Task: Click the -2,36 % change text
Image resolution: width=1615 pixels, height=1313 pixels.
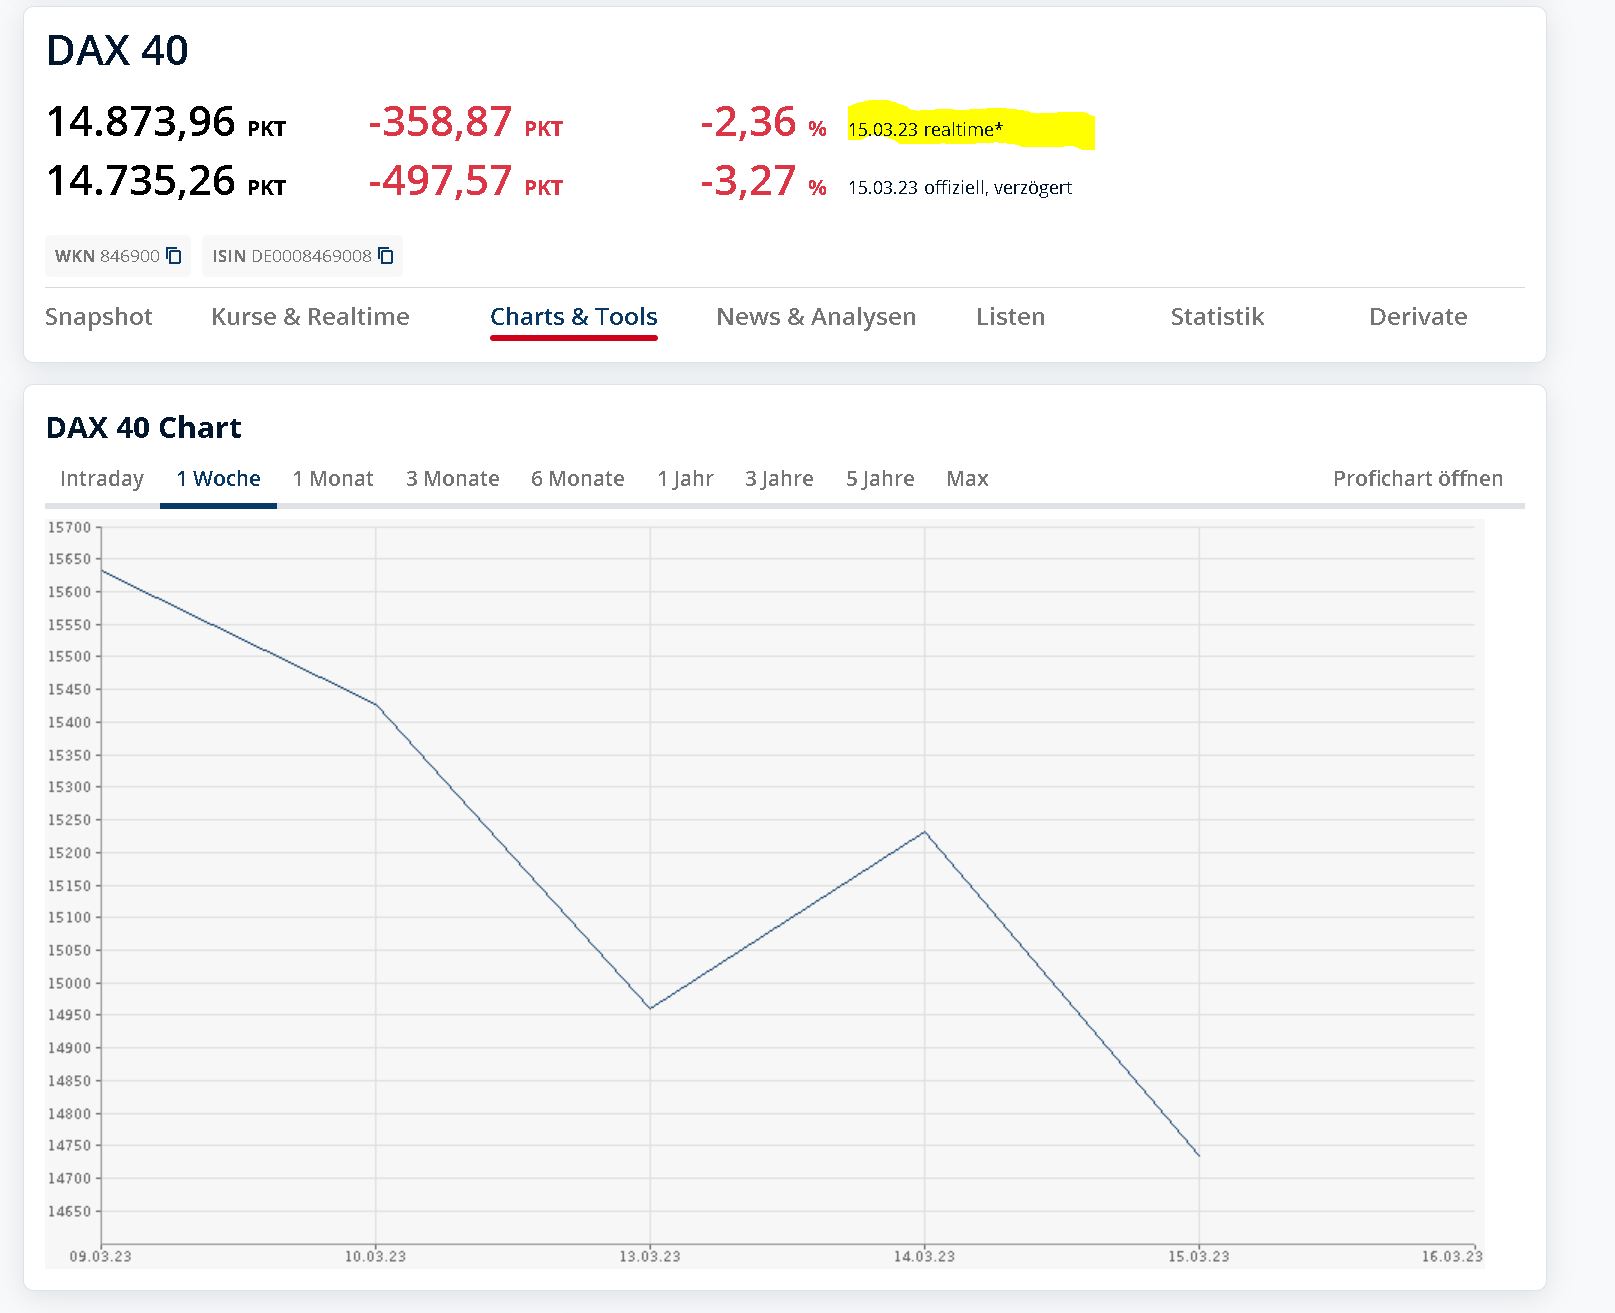Action: click(x=764, y=122)
